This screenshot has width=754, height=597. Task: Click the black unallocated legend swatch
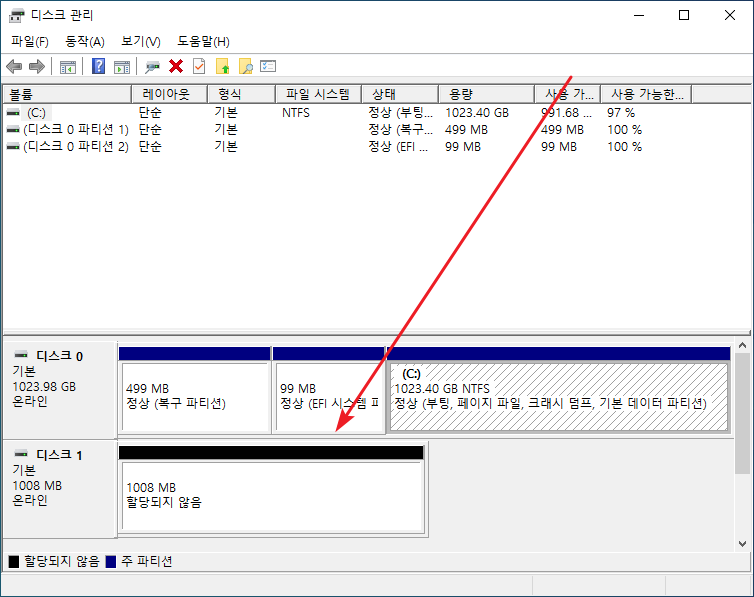click(x=14, y=561)
